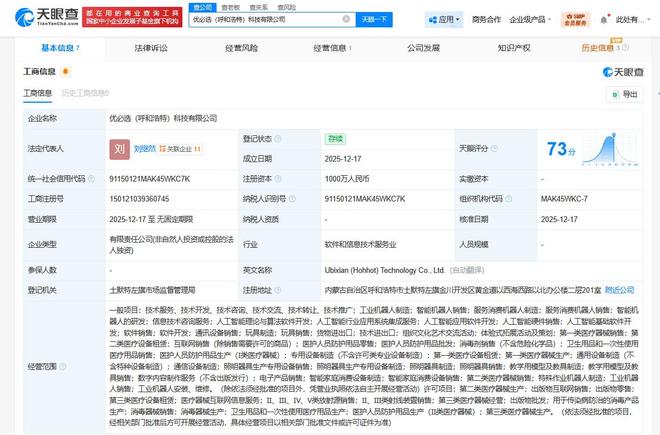Switch to the 公司发展 tab
This screenshot has width=660, height=435.
[x=423, y=48]
